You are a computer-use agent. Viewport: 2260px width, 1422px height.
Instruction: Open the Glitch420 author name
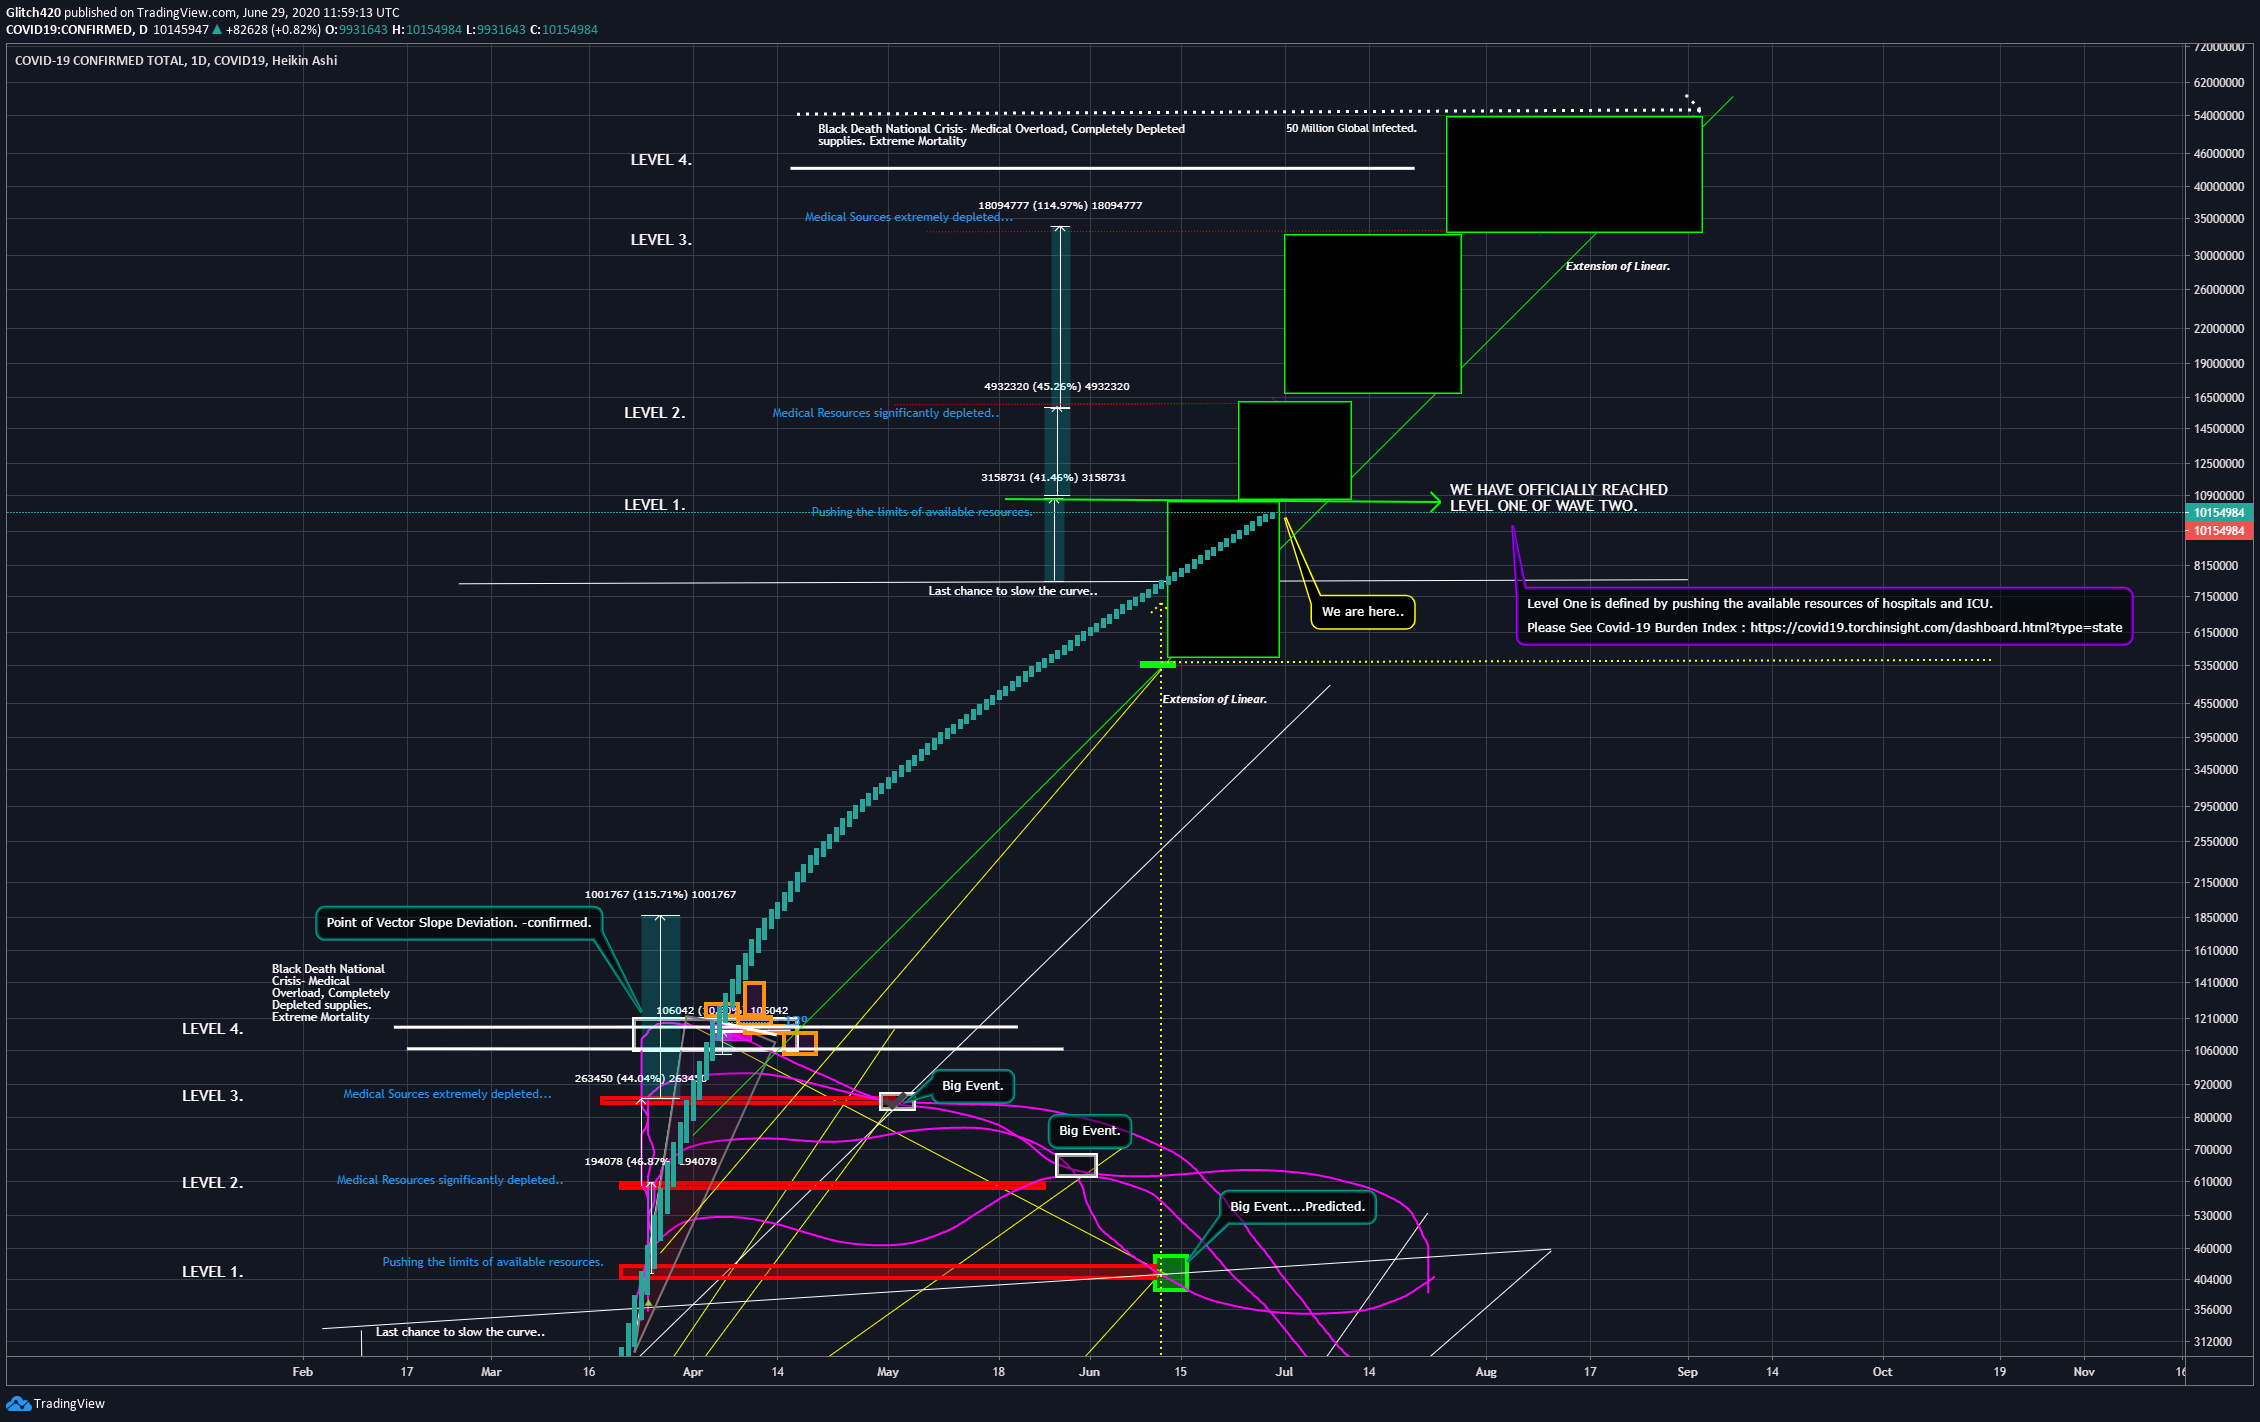[33, 13]
